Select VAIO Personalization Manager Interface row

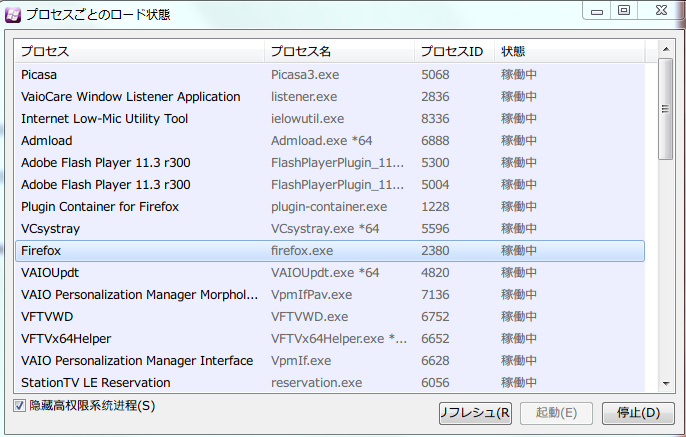pos(330,360)
